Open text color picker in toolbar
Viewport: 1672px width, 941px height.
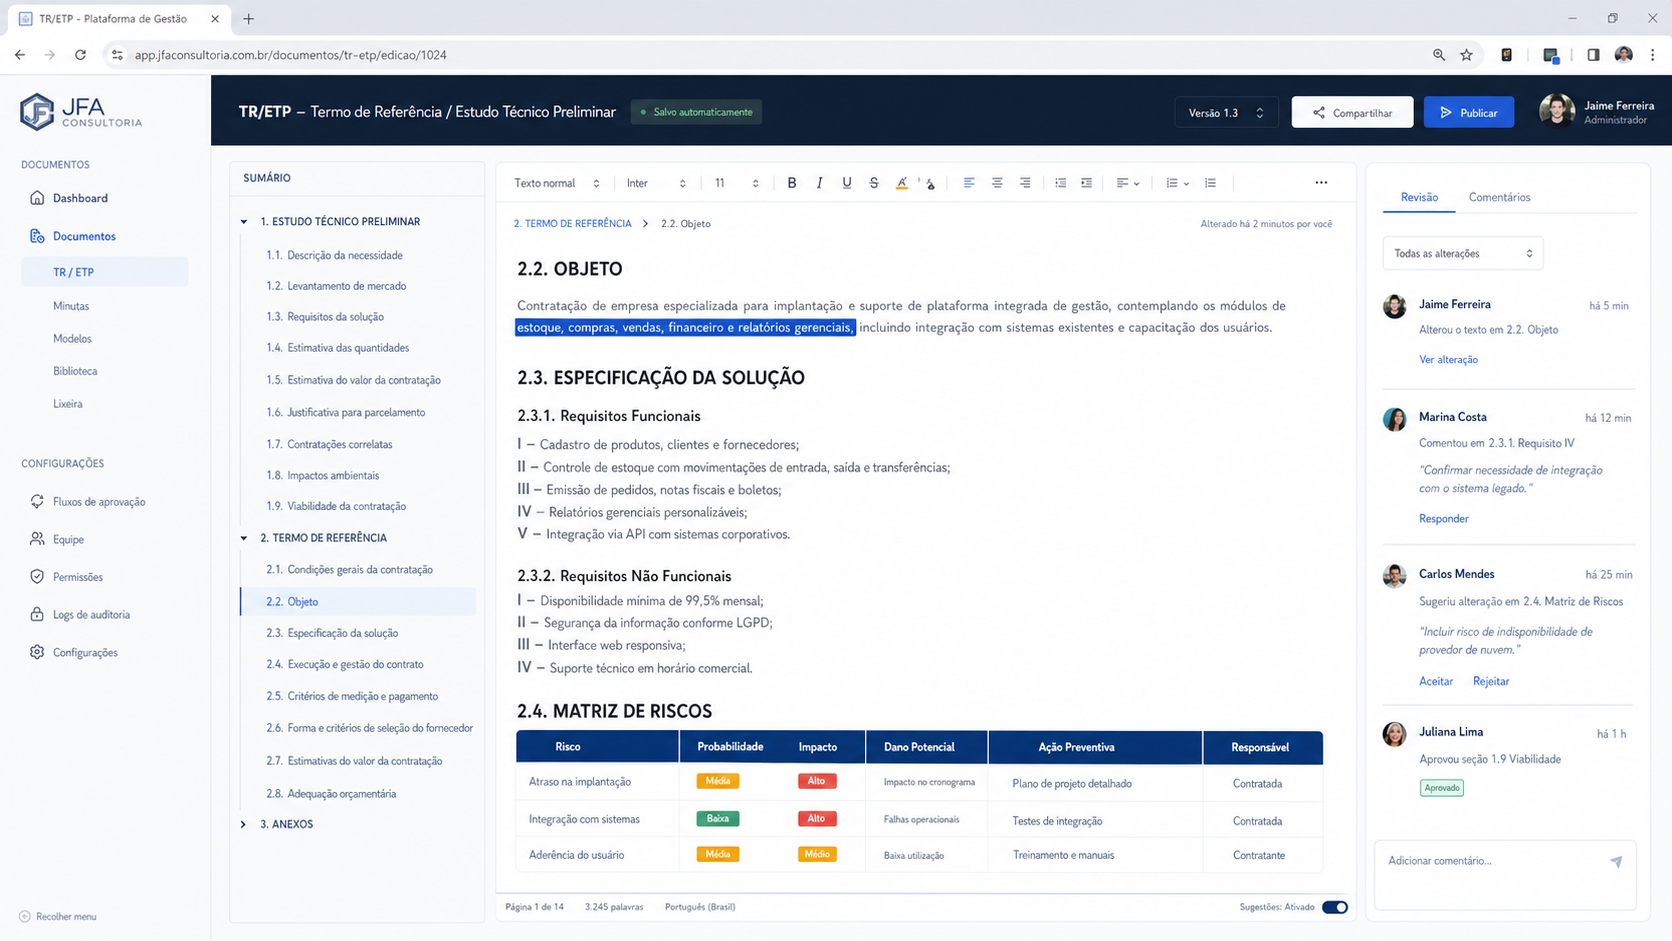902,183
